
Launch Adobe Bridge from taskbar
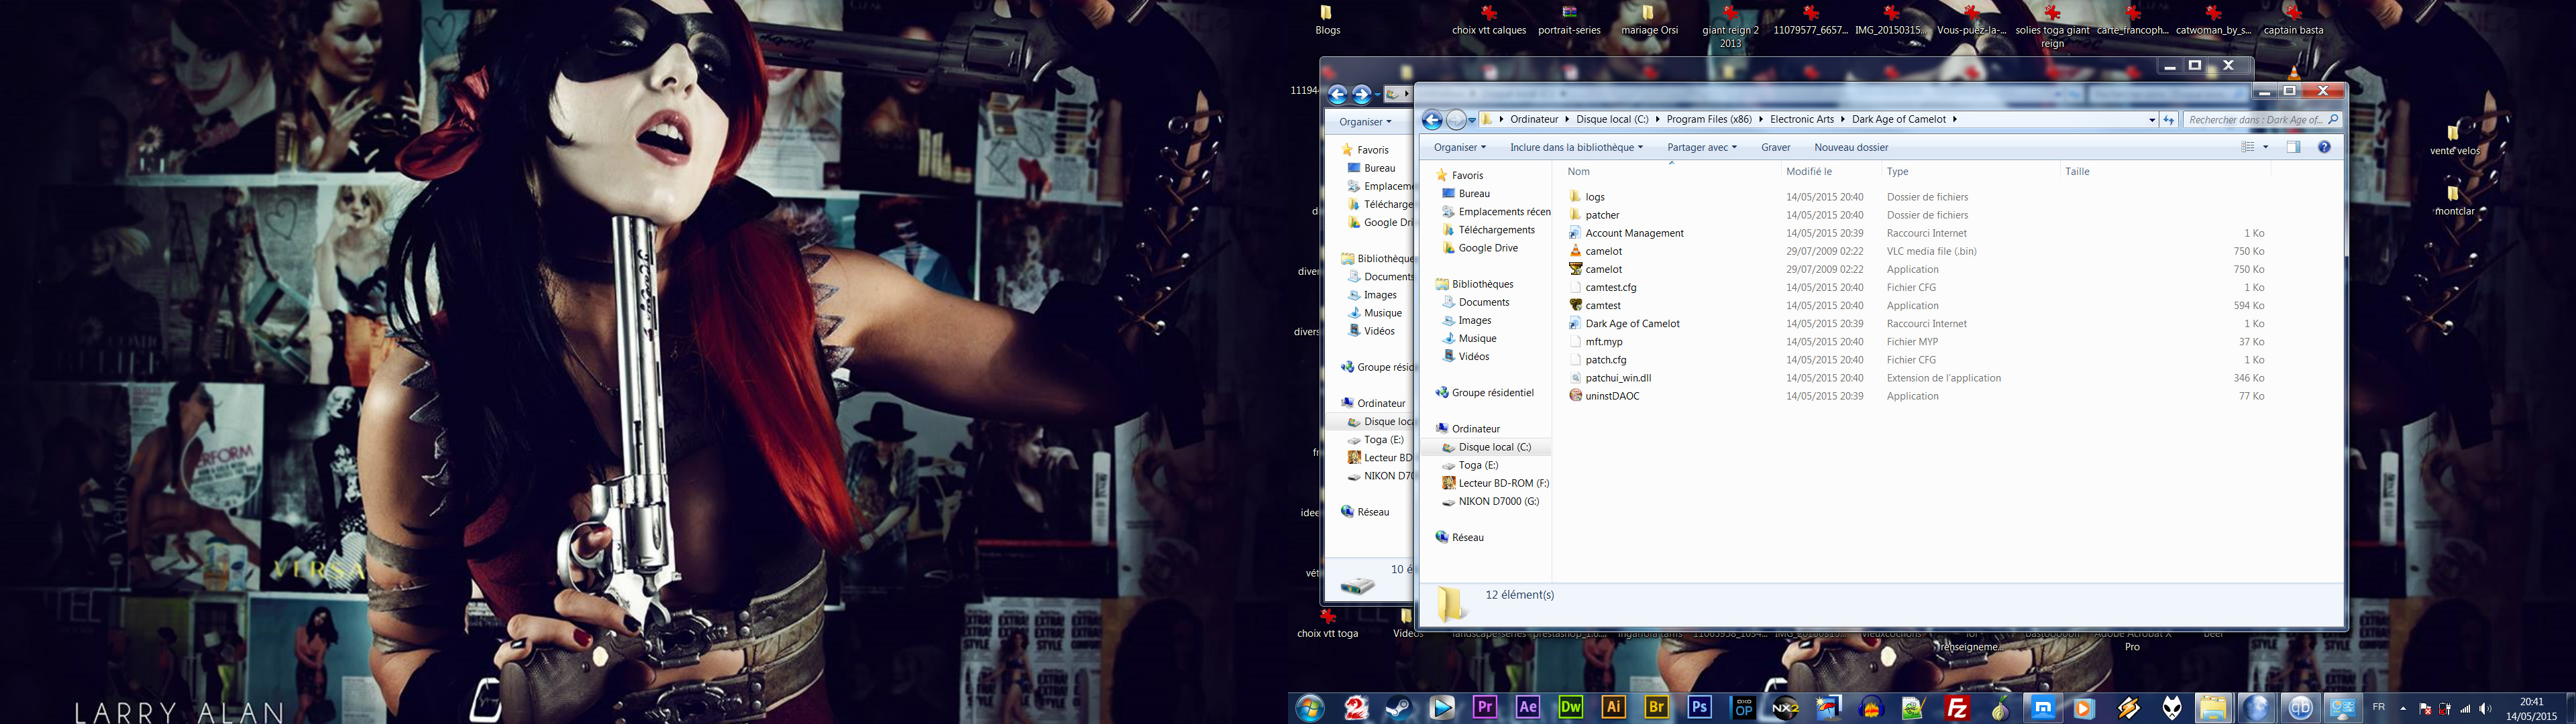click(x=1656, y=708)
